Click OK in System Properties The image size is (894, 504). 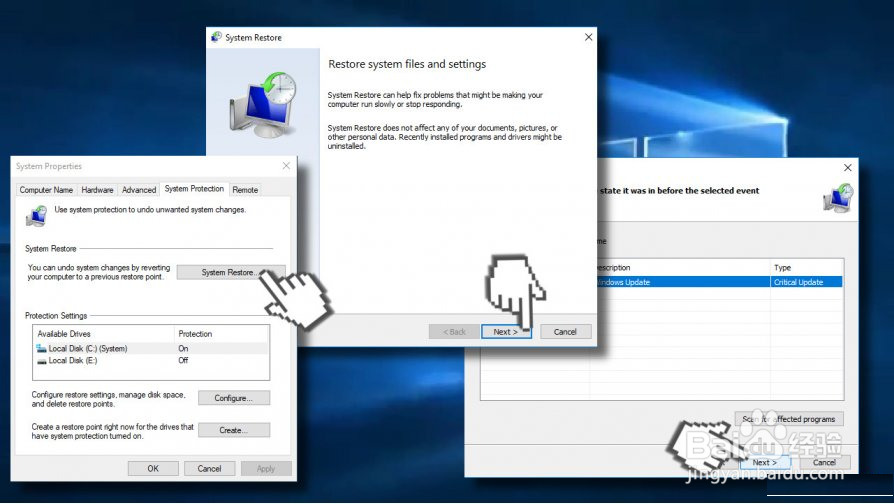[x=153, y=469]
